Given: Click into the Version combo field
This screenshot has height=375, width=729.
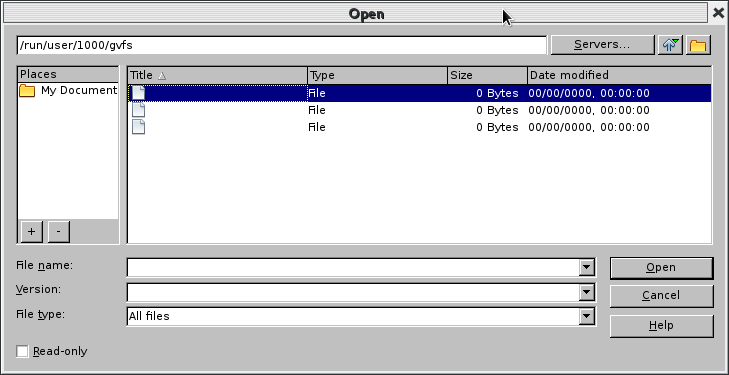Looking at the screenshot, I should (x=353, y=292).
